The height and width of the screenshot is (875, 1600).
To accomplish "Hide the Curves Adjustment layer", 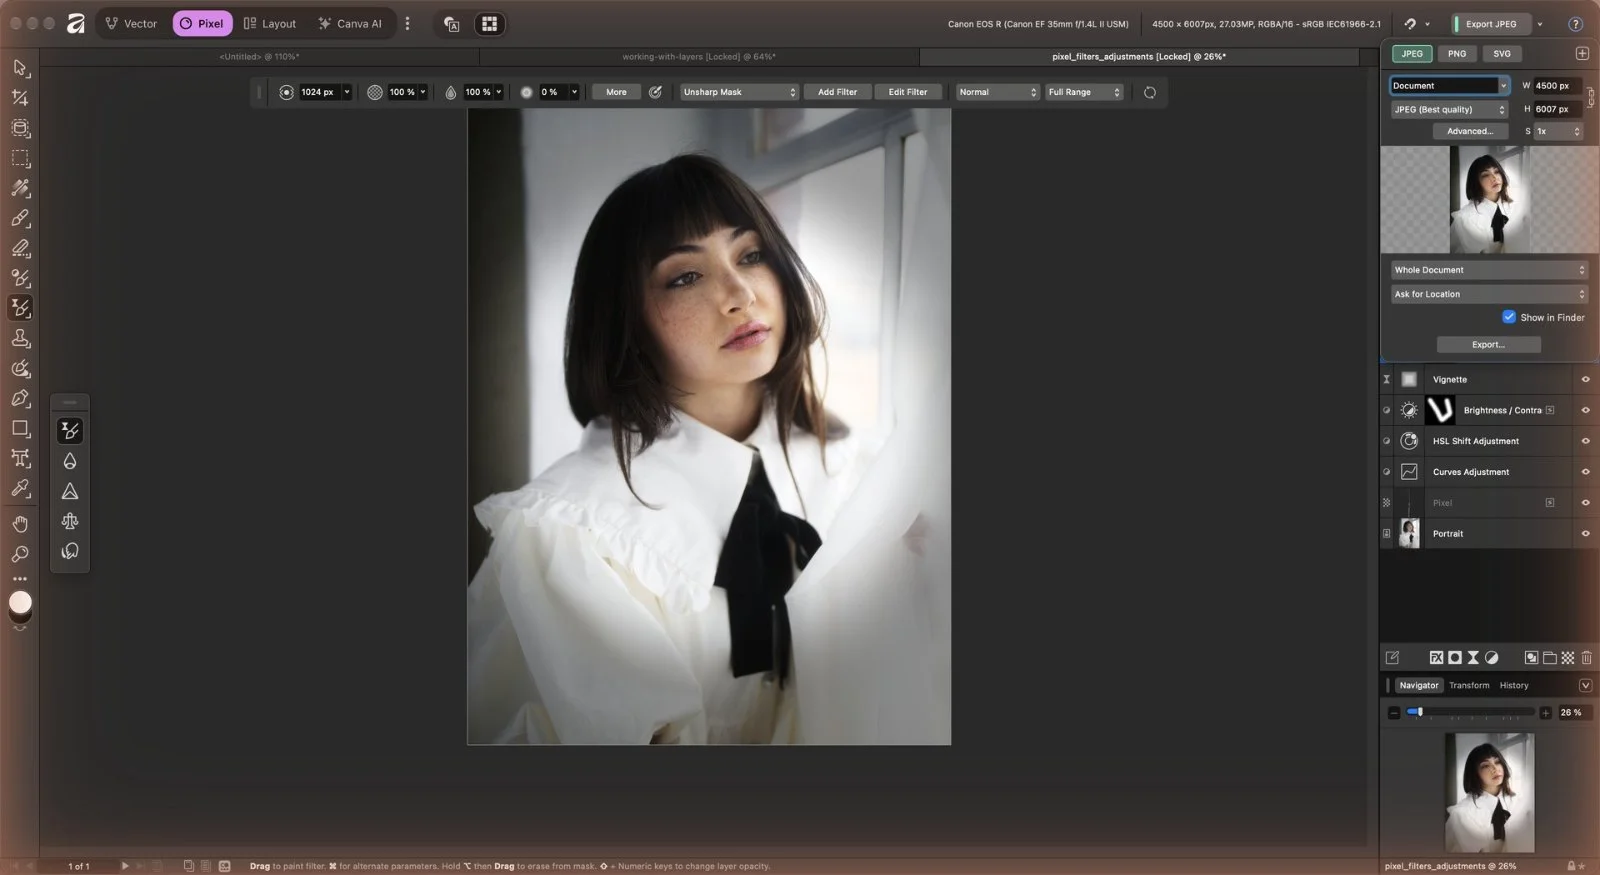I will [1585, 472].
